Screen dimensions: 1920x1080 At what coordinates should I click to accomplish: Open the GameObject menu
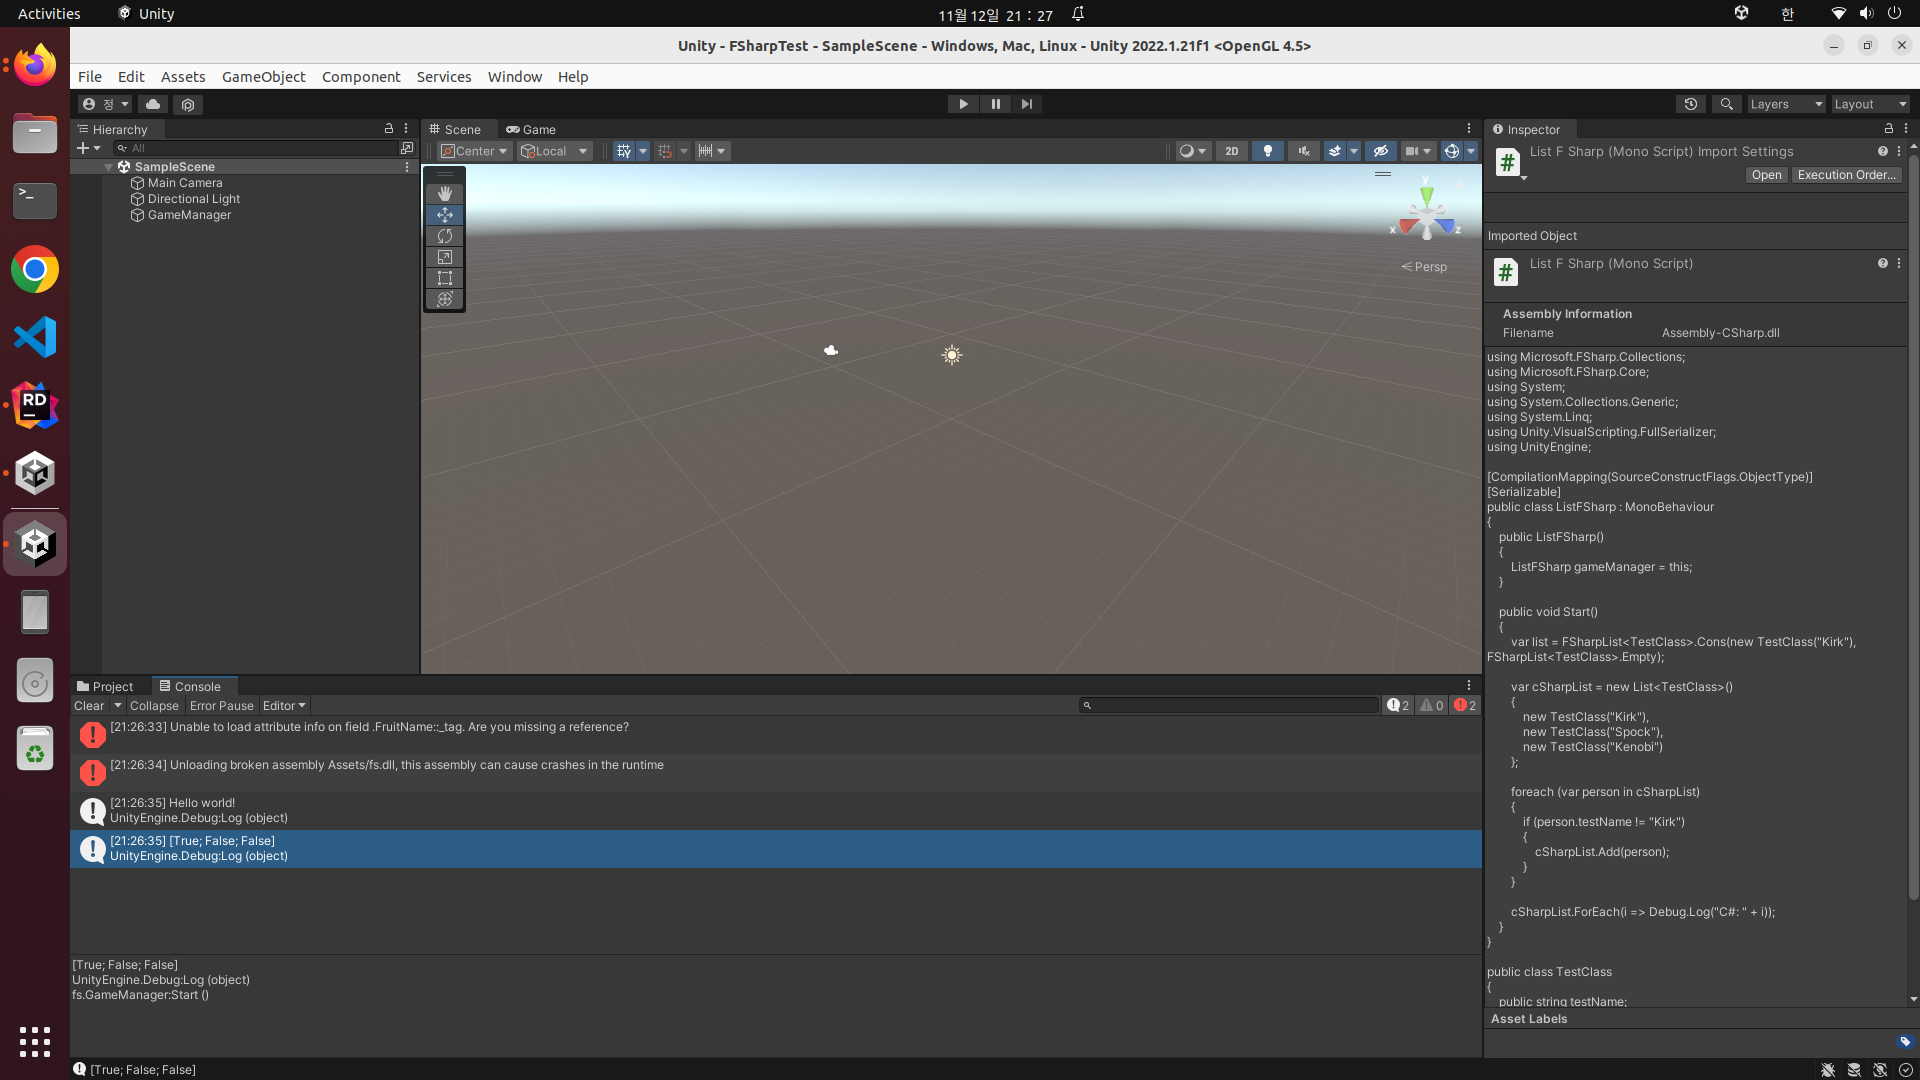coord(263,77)
